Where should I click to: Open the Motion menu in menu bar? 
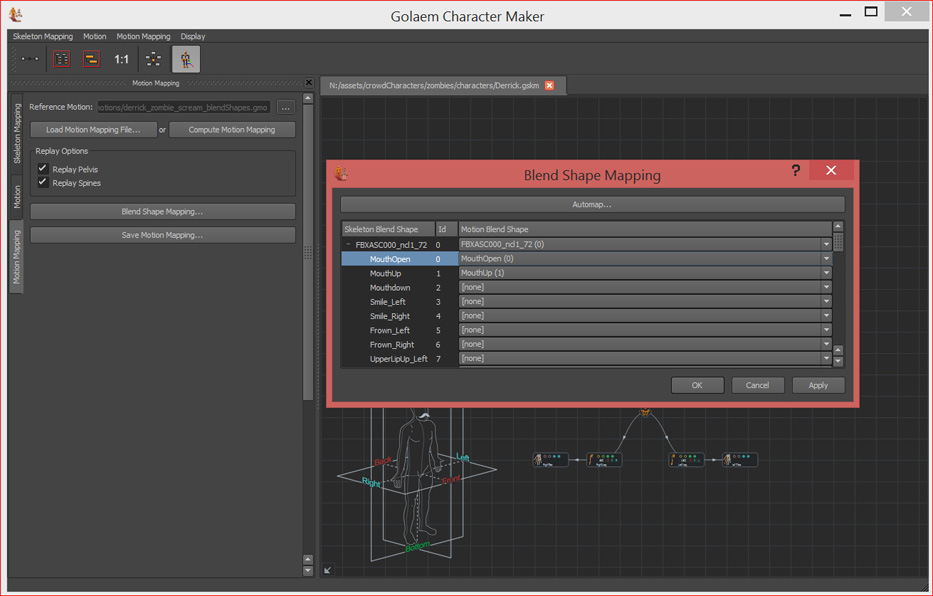95,36
